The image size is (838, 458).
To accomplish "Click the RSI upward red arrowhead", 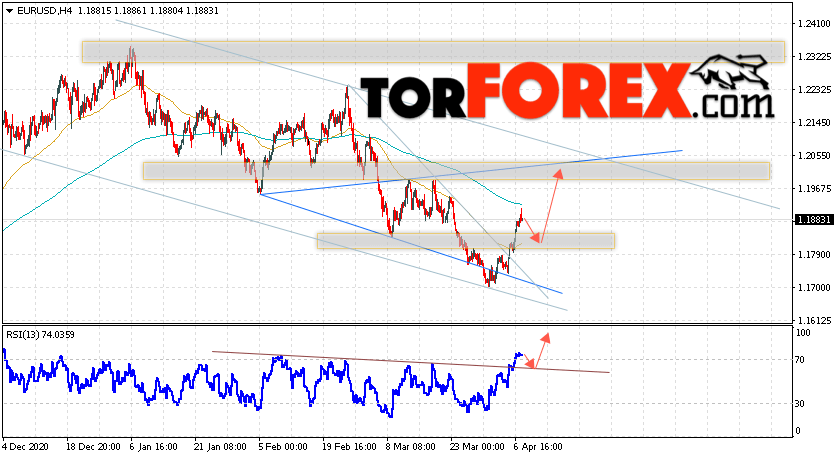I will 546,338.
